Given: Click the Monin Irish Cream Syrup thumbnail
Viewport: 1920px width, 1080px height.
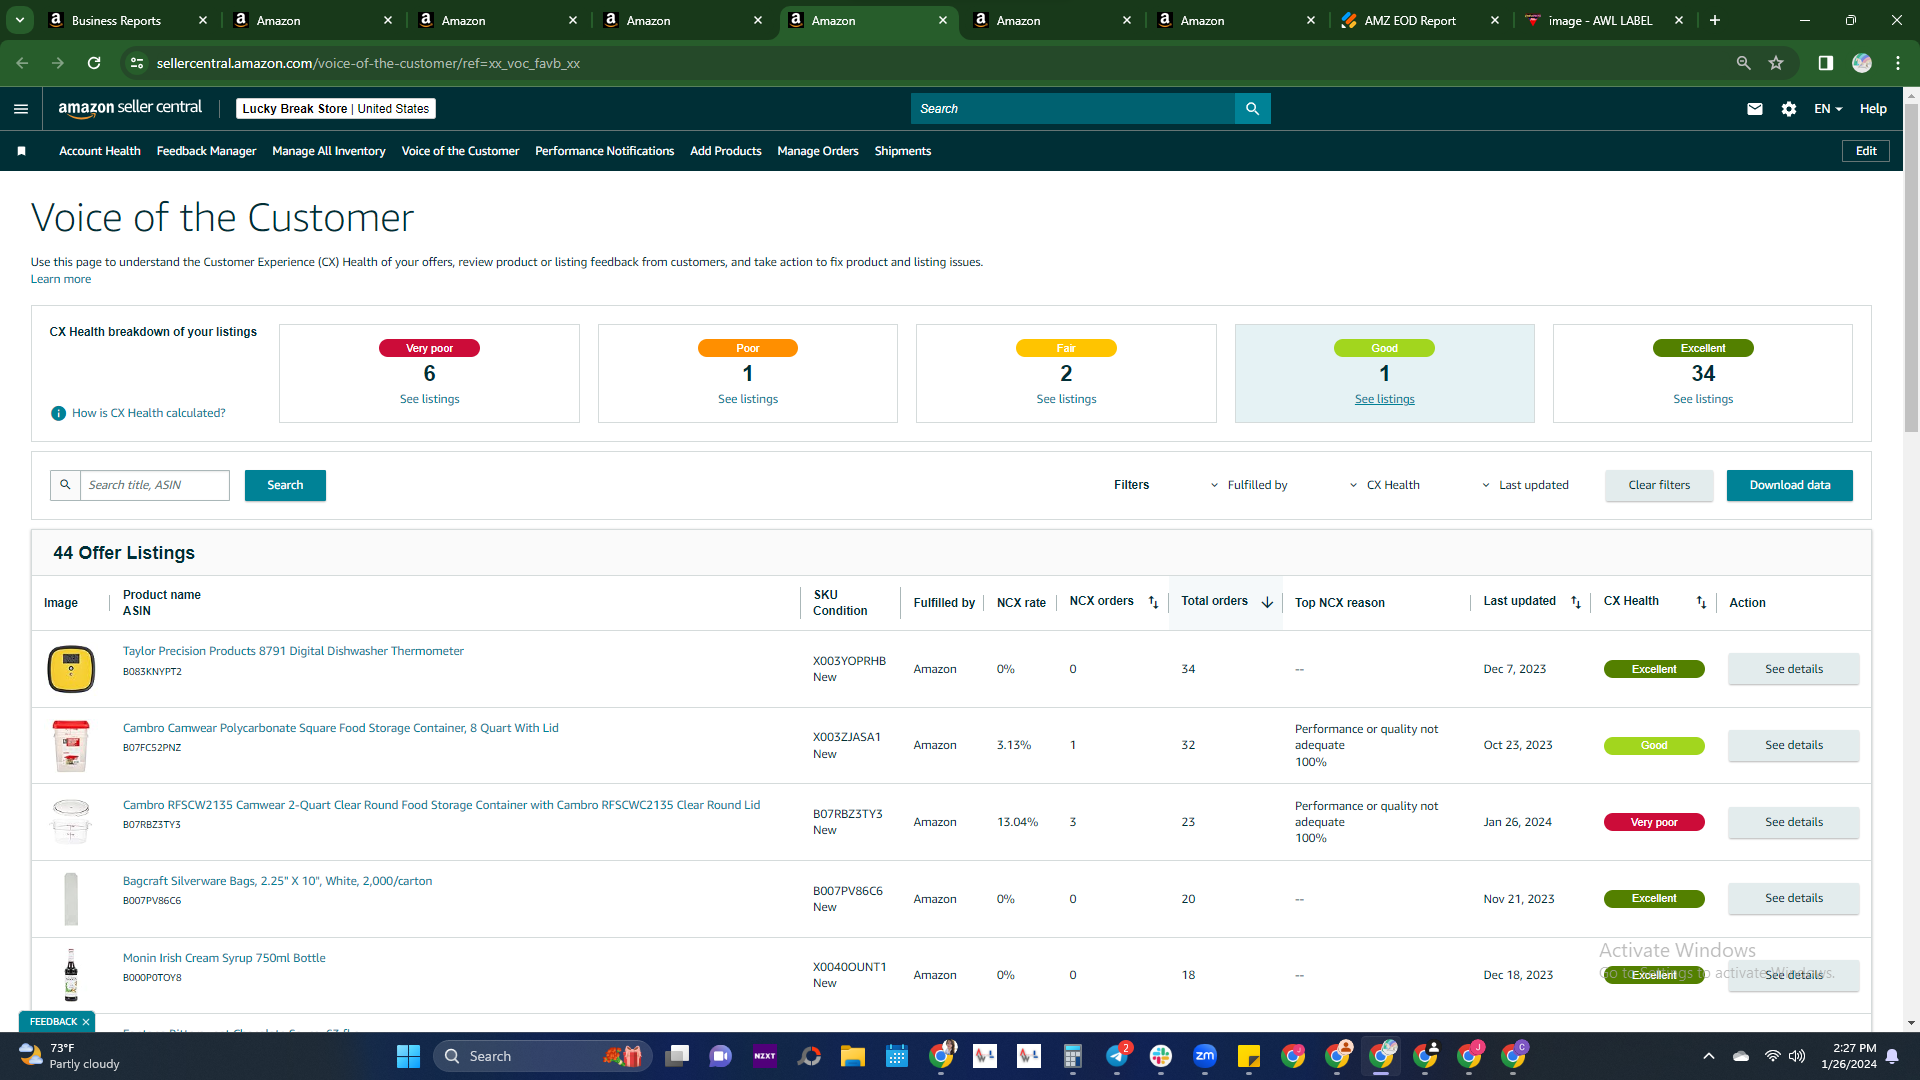Looking at the screenshot, I should click(x=71, y=975).
